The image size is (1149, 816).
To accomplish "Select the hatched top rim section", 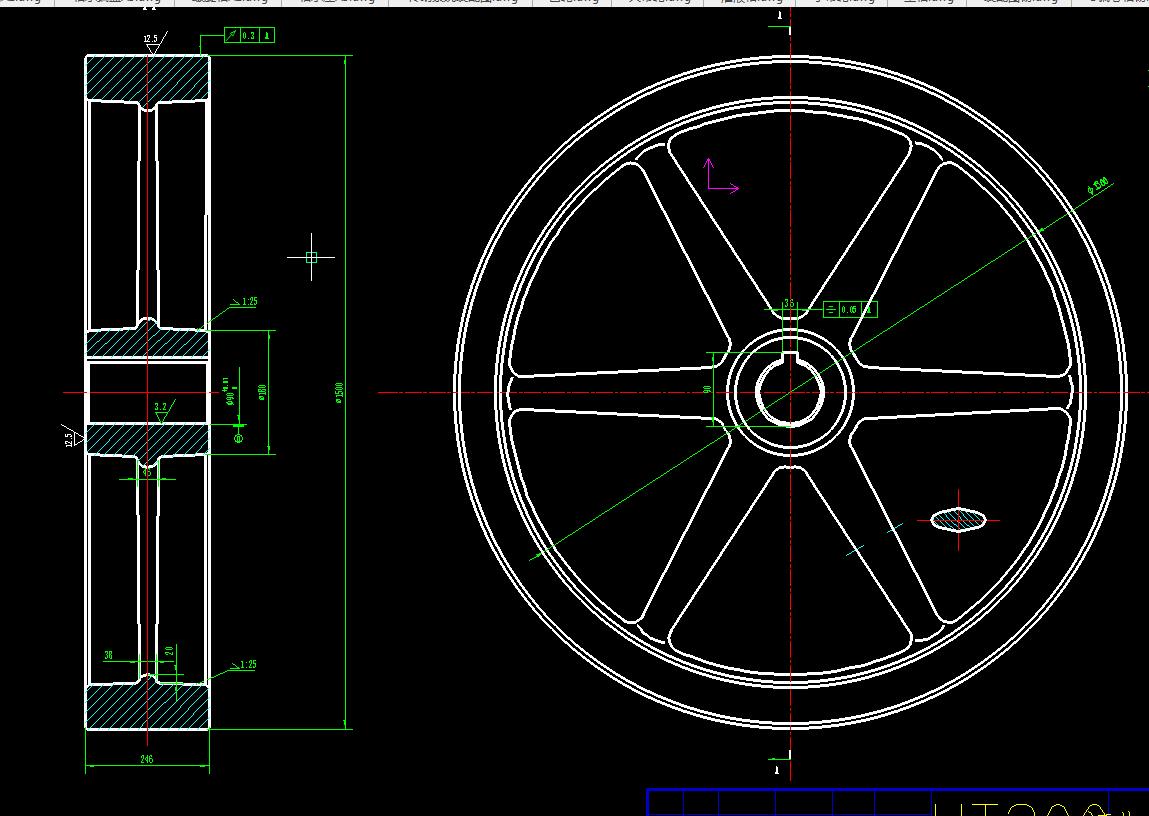I will pyautogui.click(x=147, y=78).
